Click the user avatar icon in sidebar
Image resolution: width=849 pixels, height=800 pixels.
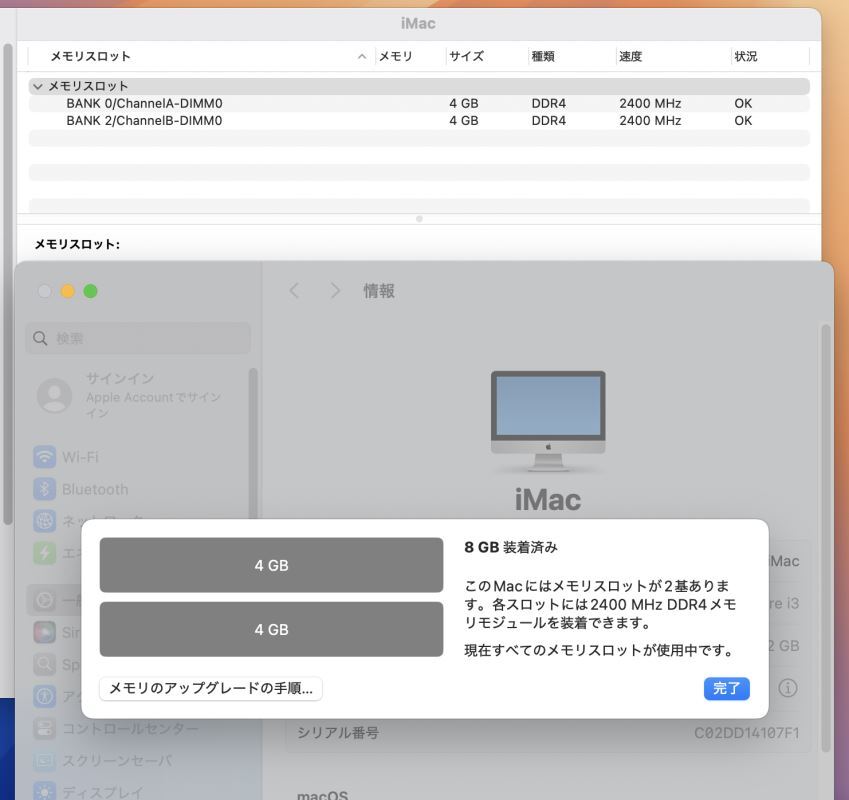click(54, 396)
